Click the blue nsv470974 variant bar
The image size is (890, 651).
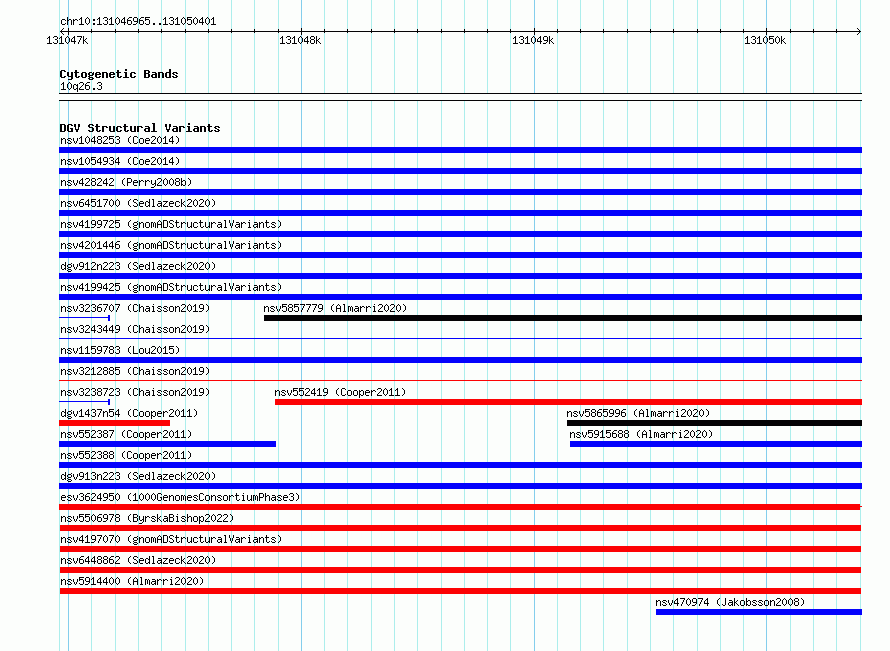pyautogui.click(x=759, y=612)
